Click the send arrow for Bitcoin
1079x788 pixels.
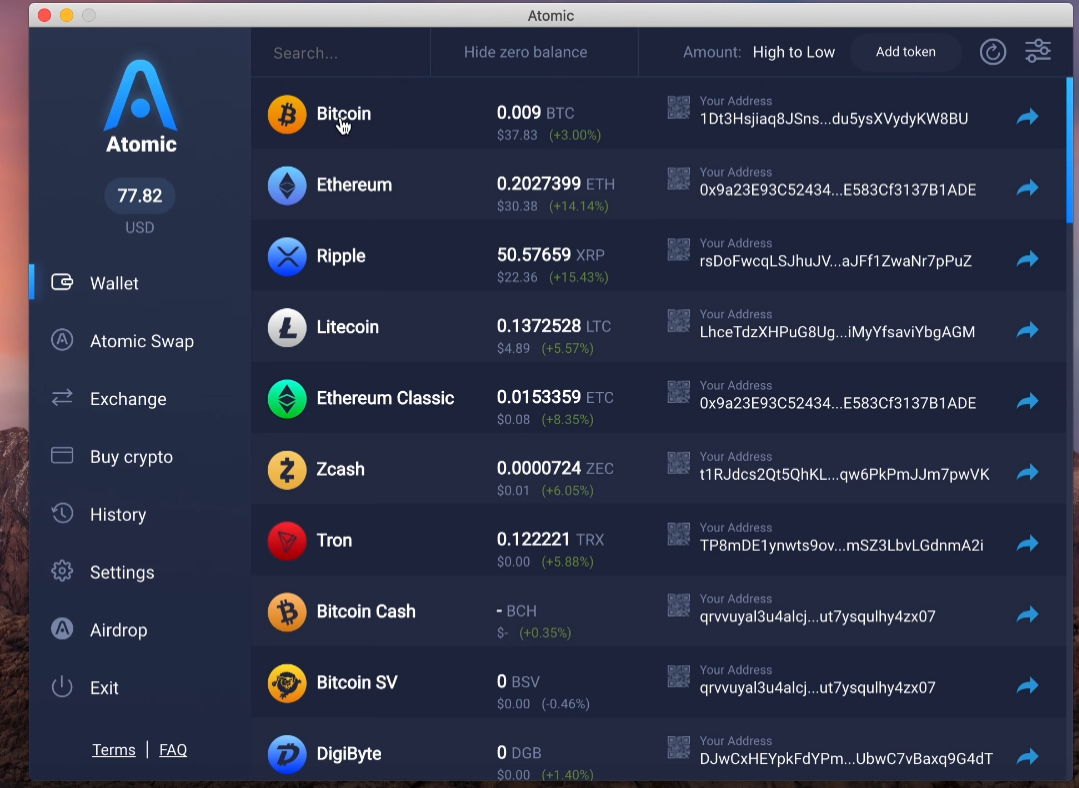click(1027, 117)
